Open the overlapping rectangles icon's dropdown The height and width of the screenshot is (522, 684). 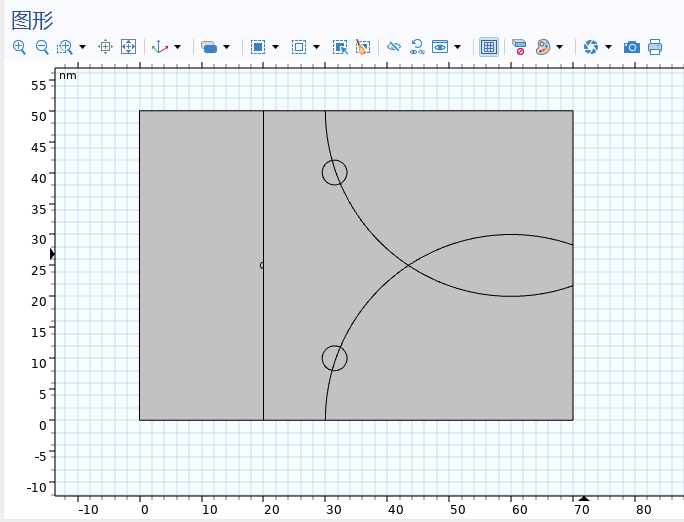pos(226,47)
